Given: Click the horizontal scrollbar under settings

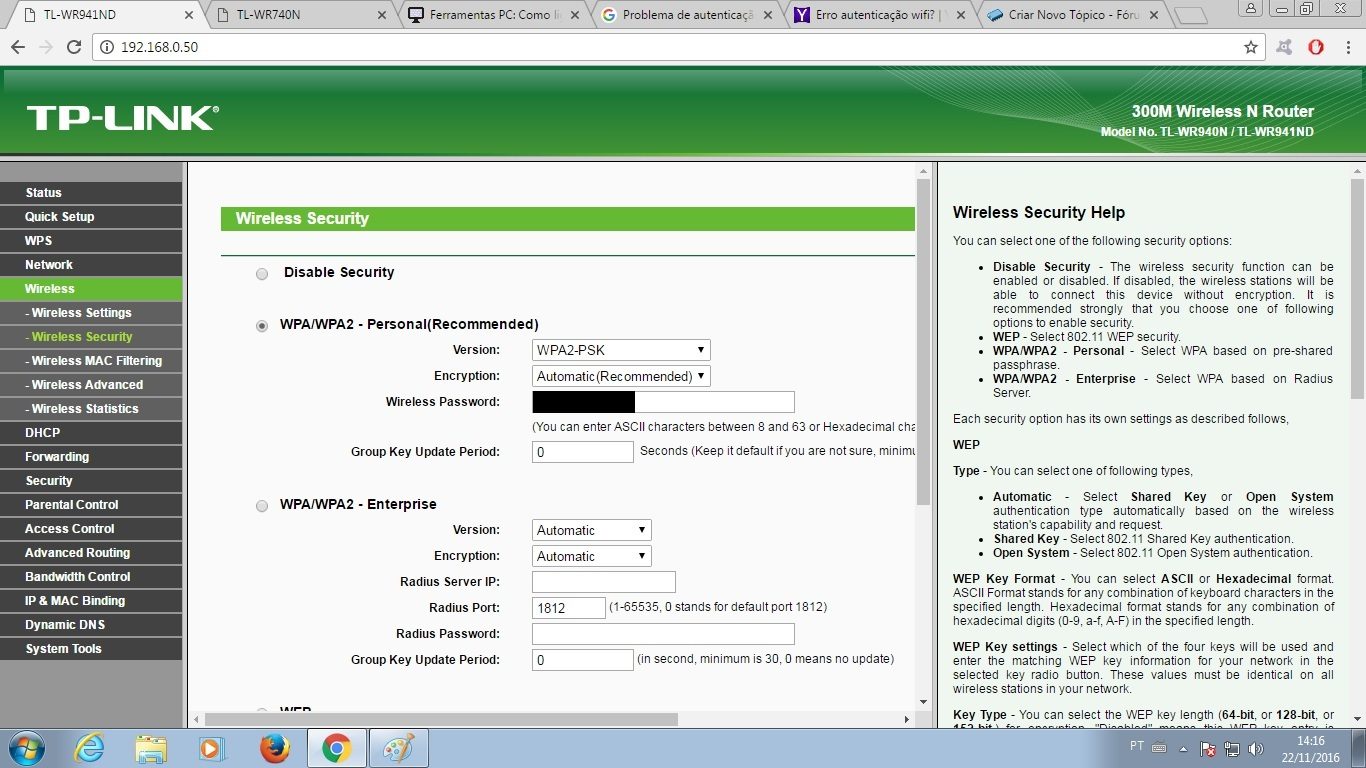Looking at the screenshot, I should pos(441,719).
